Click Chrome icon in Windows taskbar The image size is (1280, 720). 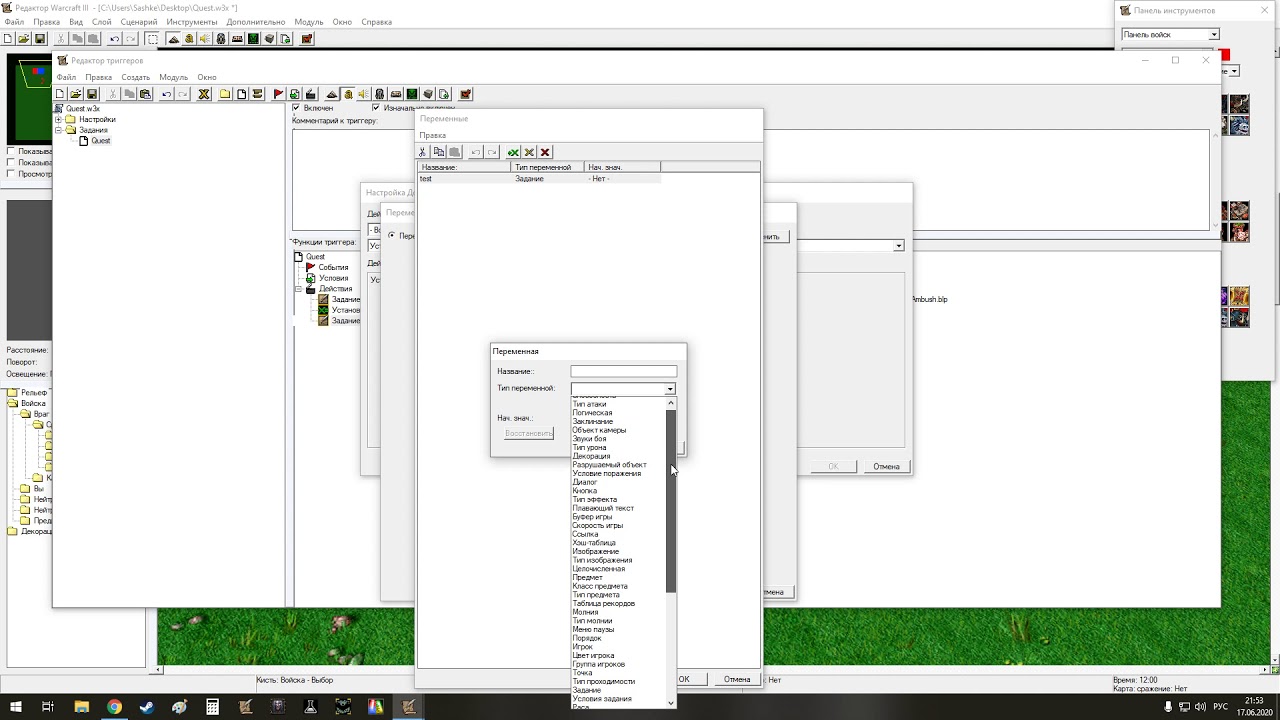pyautogui.click(x=114, y=706)
